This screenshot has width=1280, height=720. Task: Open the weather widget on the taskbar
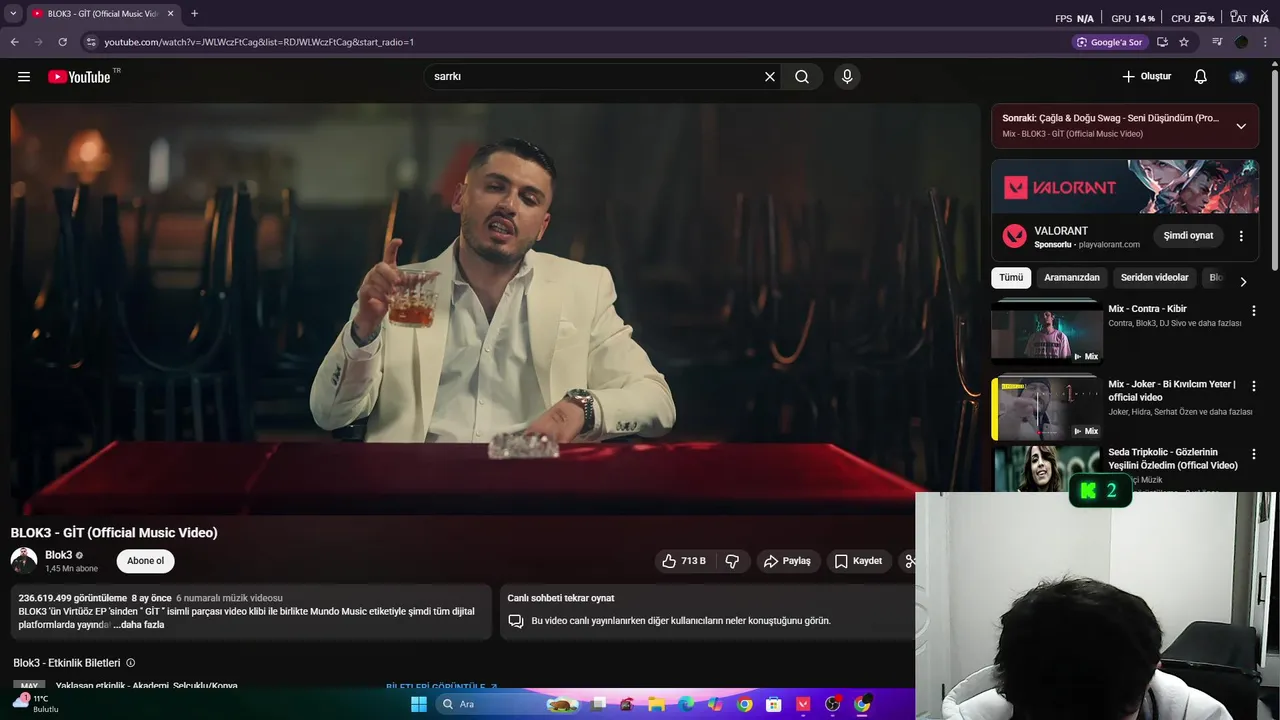(x=35, y=704)
